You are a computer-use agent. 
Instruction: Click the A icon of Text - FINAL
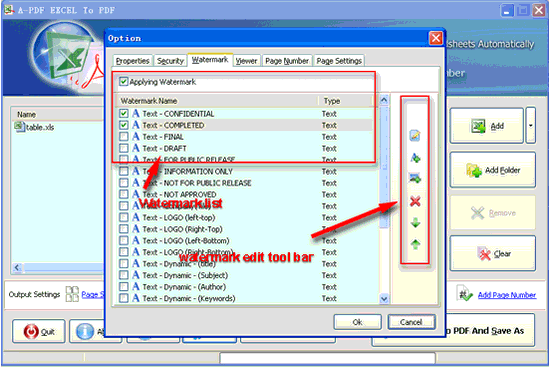136,137
